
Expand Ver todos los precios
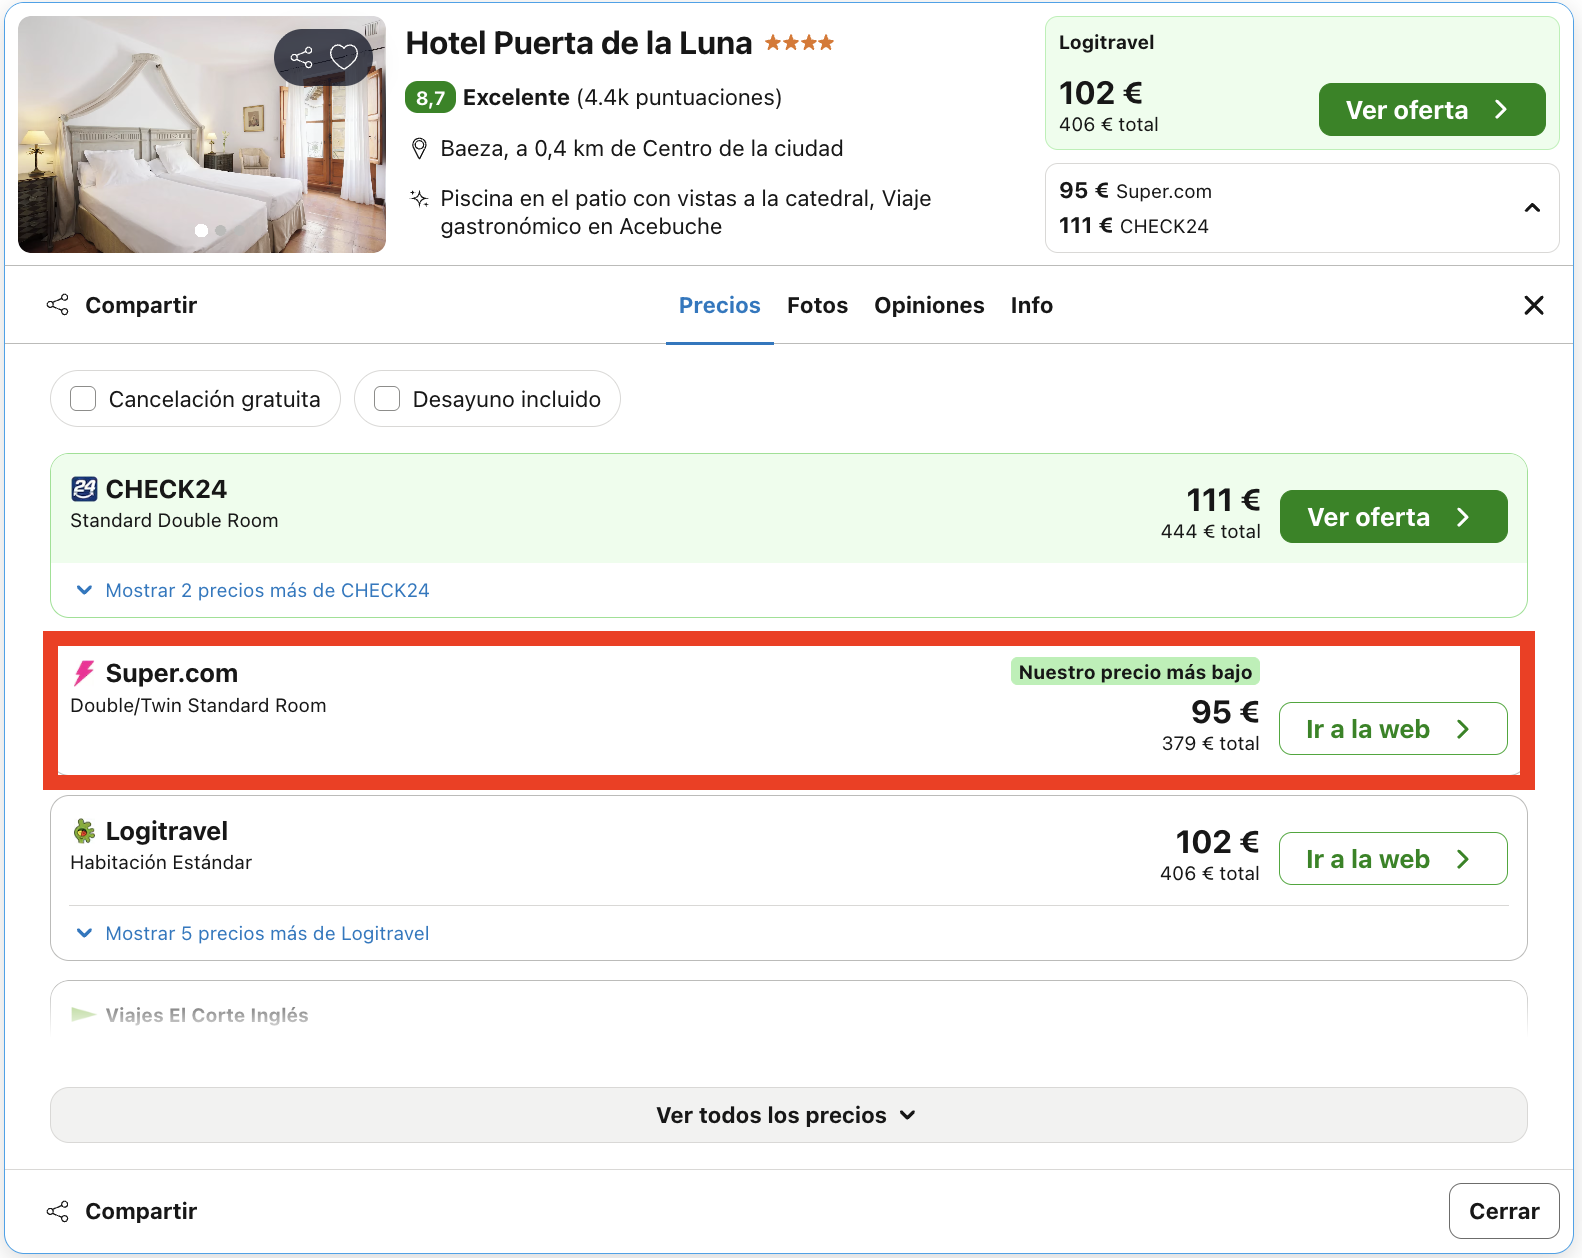[x=788, y=1115]
